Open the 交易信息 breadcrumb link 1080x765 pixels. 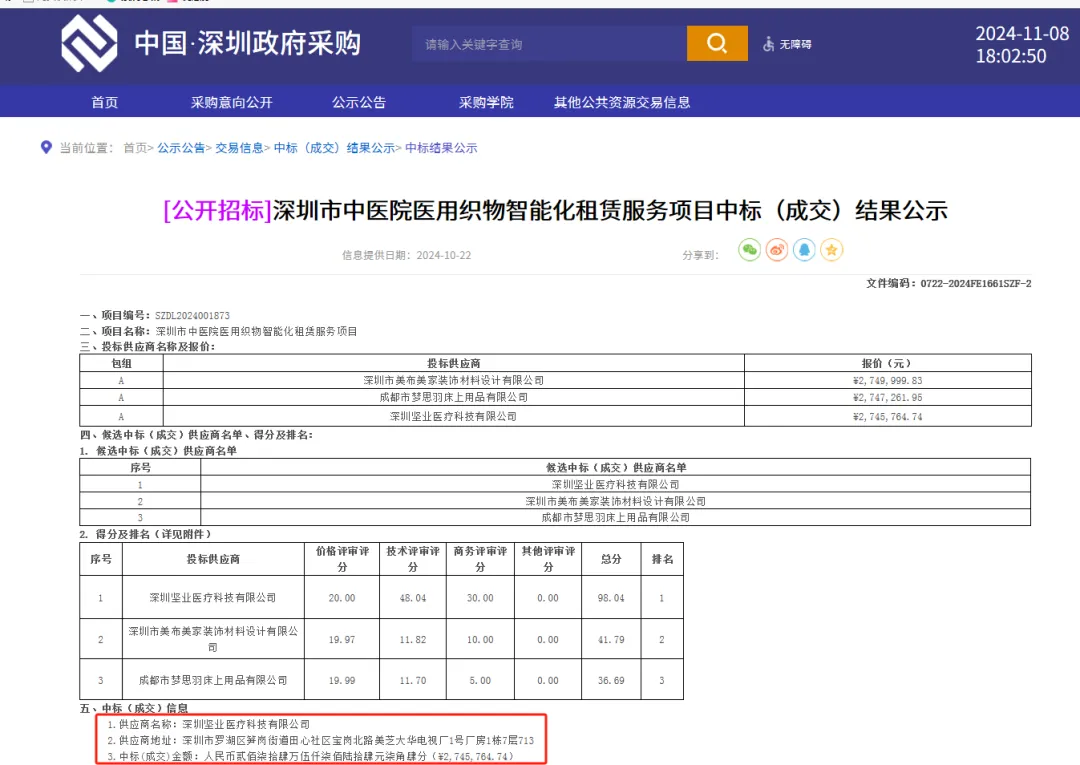click(x=239, y=148)
